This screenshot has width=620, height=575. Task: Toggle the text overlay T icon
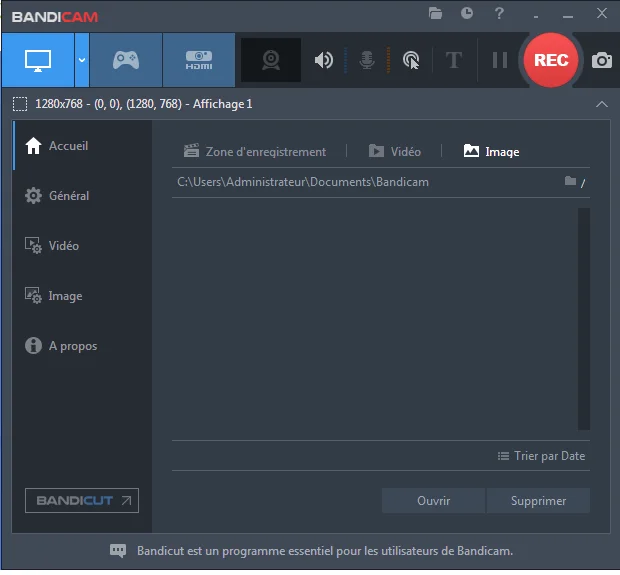pyautogui.click(x=454, y=60)
